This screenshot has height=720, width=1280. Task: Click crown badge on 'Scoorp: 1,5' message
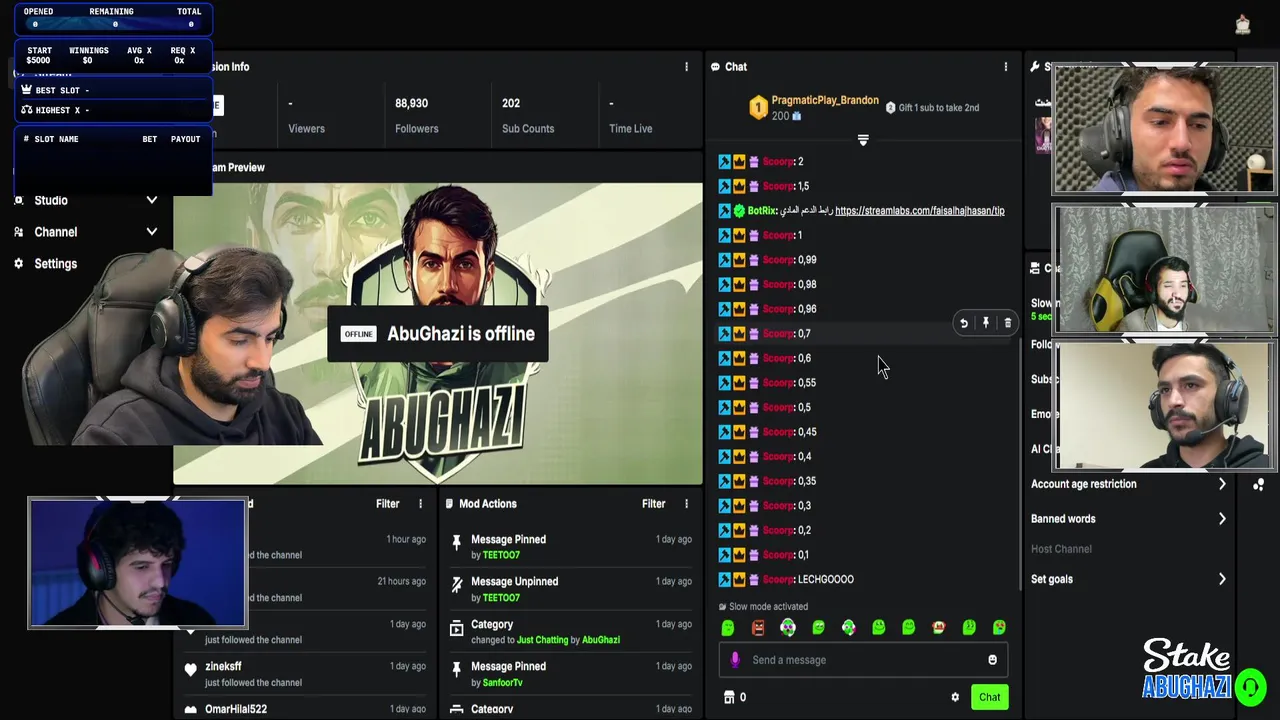740,186
